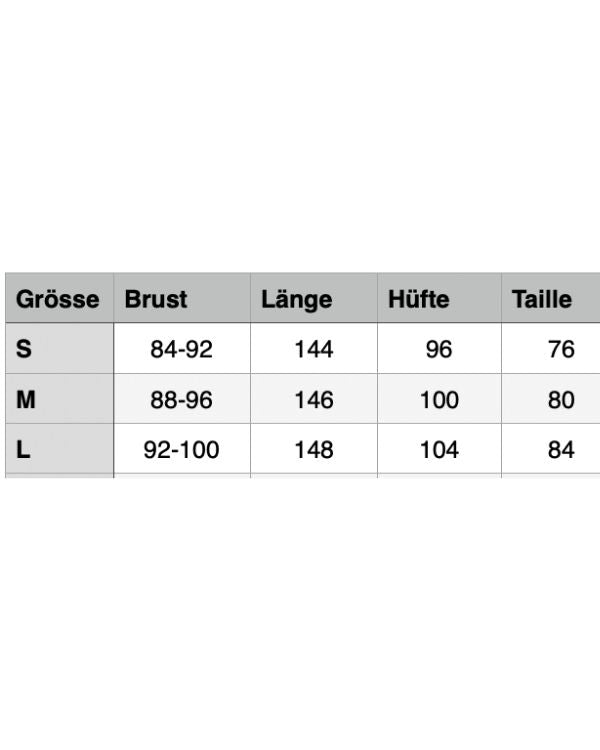Select the S size row label

tap(25, 349)
